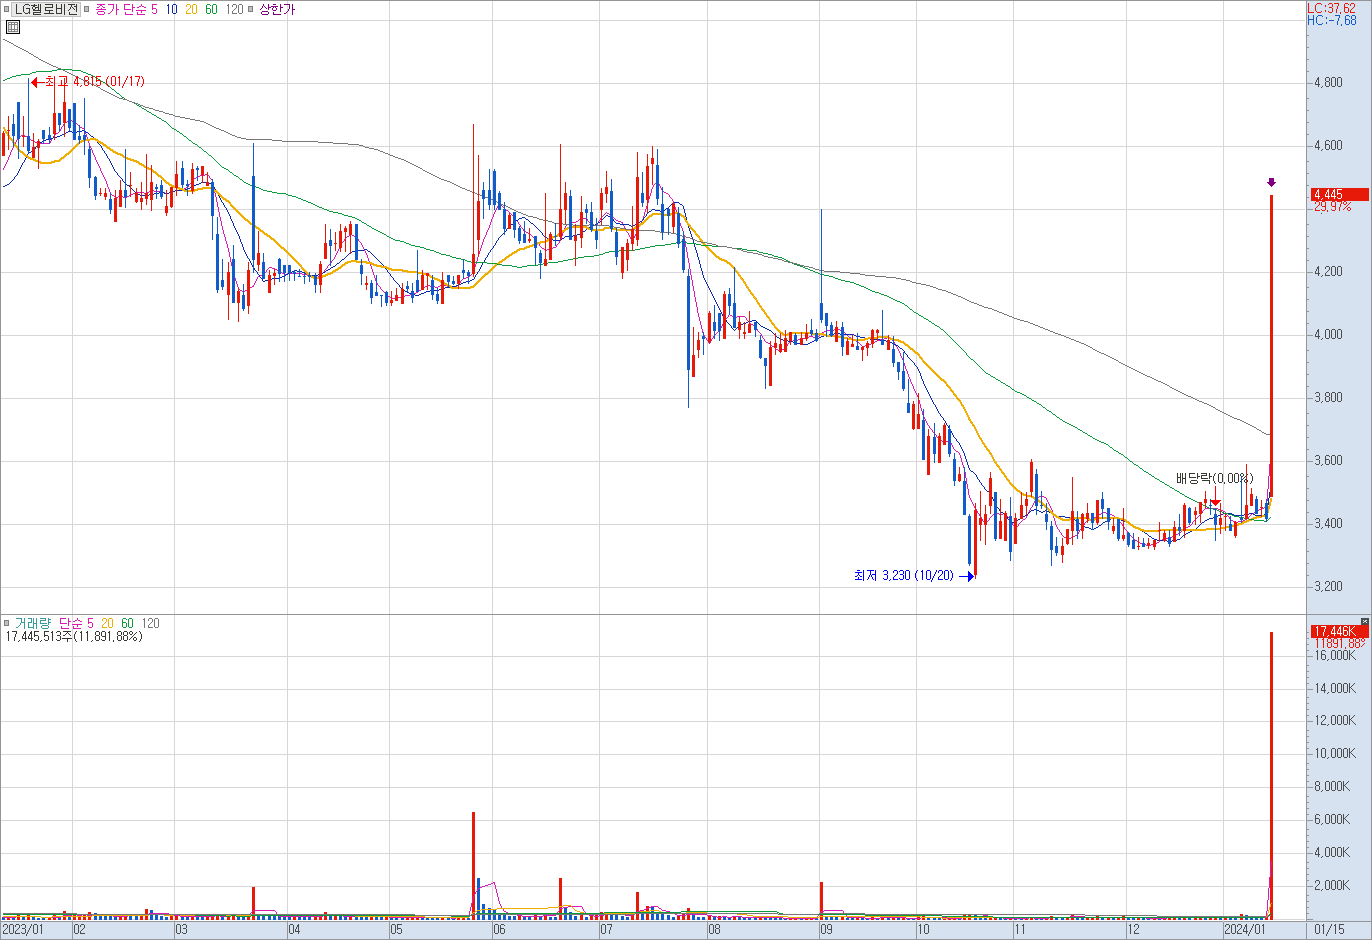Click the 29.97% change label
This screenshot has width=1372, height=940.
point(1332,207)
